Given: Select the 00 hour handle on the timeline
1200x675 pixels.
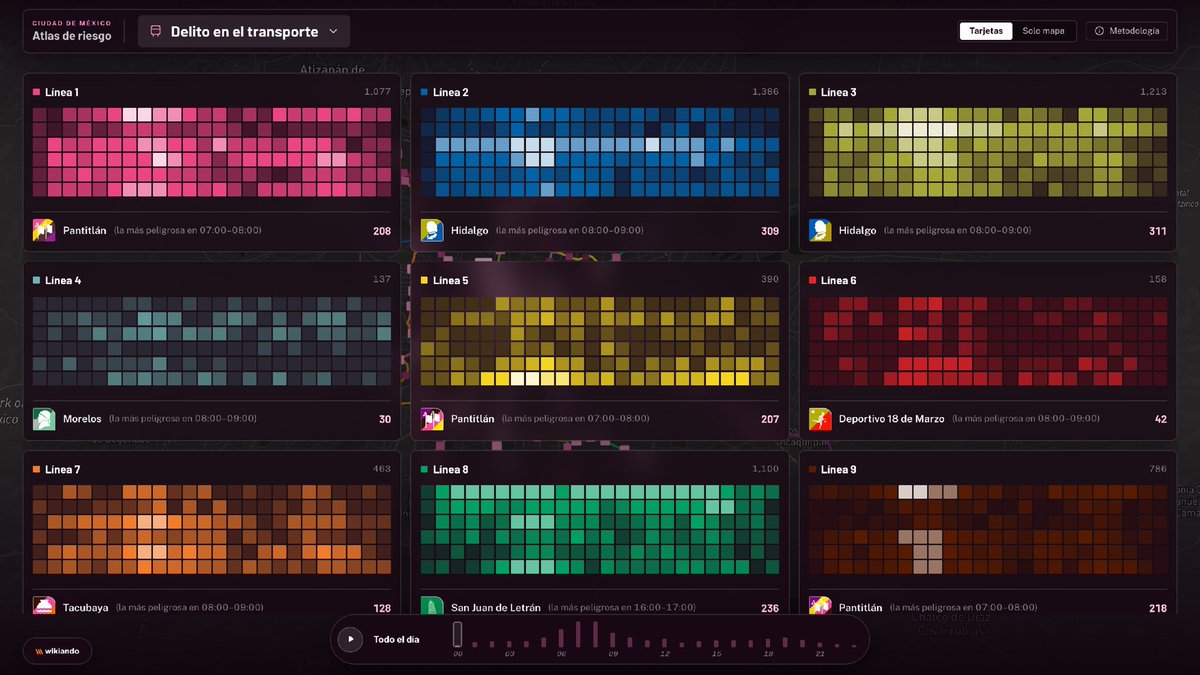Looking at the screenshot, I should point(457,634).
